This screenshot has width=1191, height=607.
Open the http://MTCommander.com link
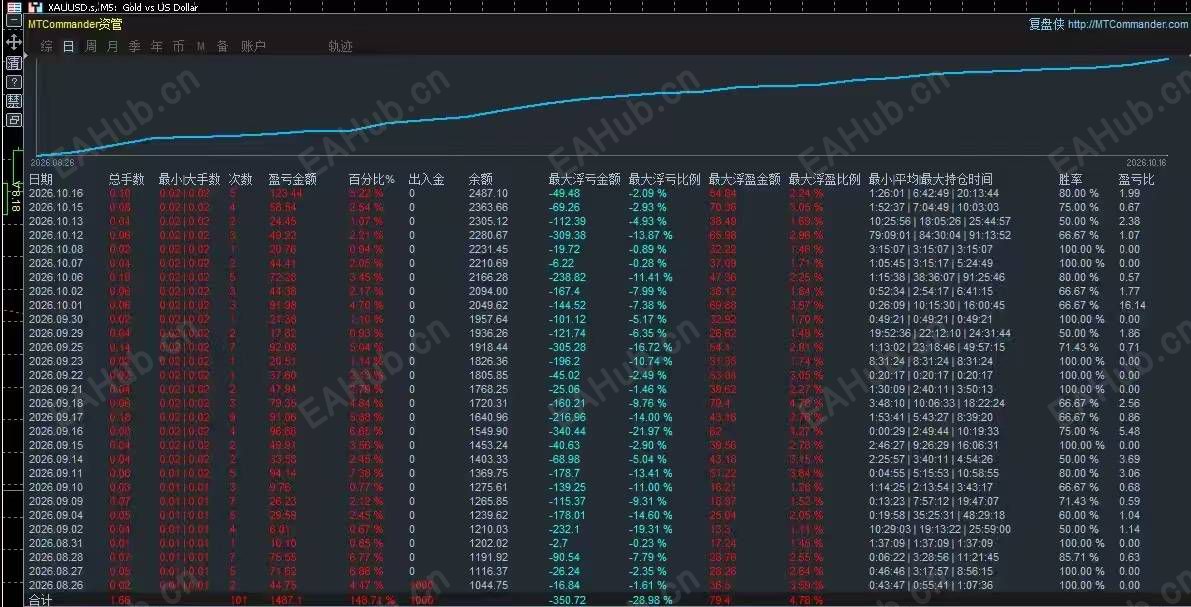(1127, 24)
